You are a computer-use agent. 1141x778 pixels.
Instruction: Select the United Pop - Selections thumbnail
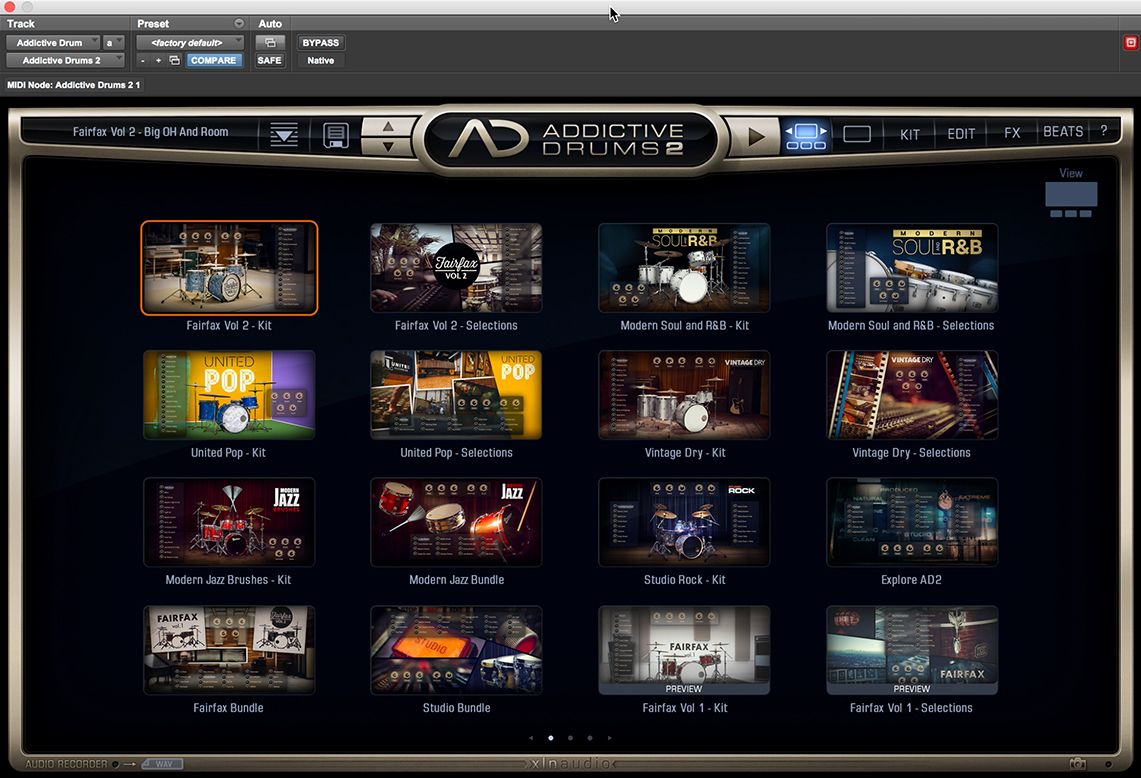tap(456, 395)
